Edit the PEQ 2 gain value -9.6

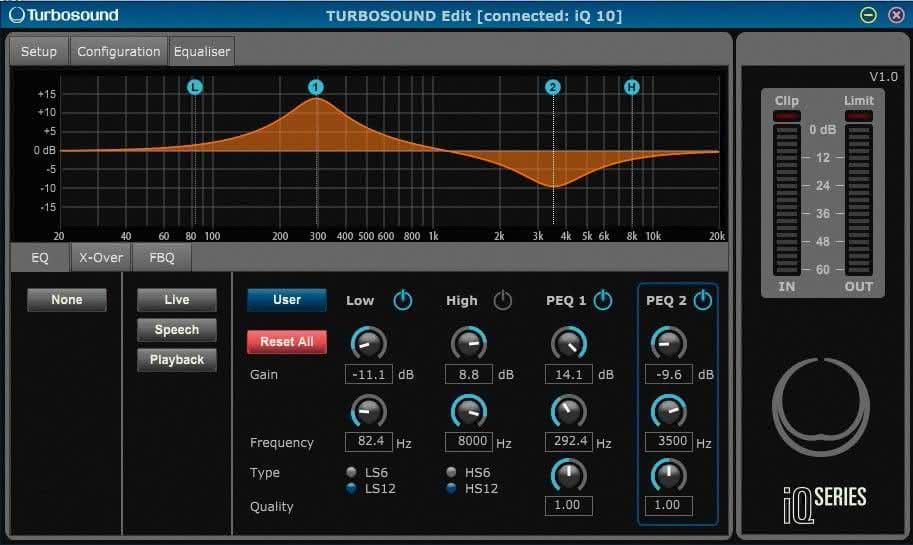pyautogui.click(x=668, y=374)
